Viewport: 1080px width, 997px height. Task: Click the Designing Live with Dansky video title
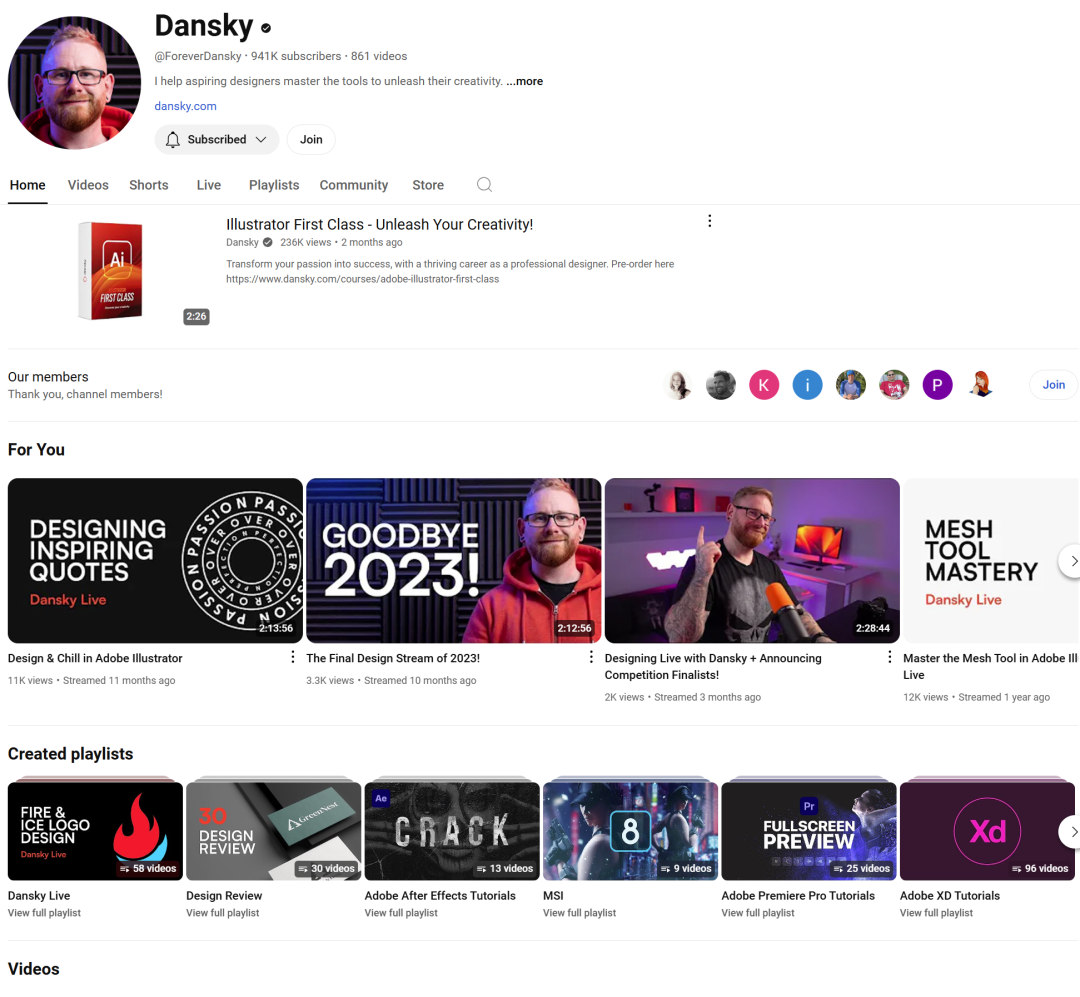tap(713, 666)
